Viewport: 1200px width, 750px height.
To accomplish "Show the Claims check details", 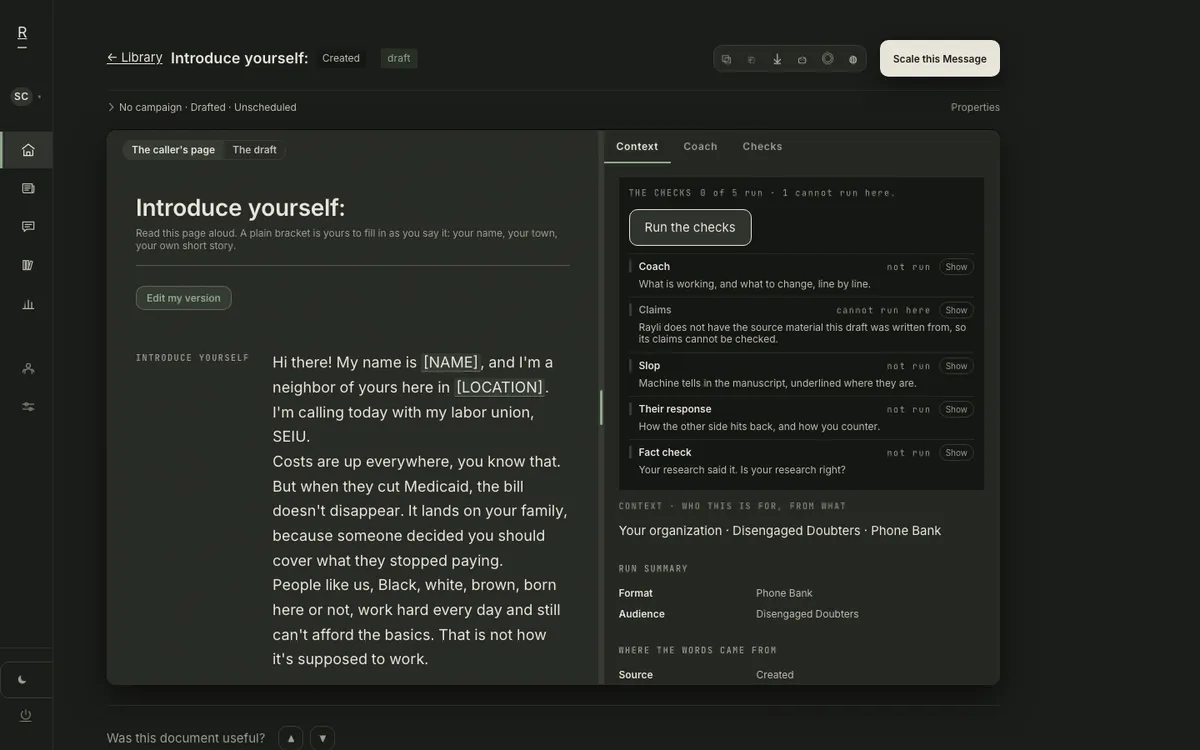I will coord(956,310).
